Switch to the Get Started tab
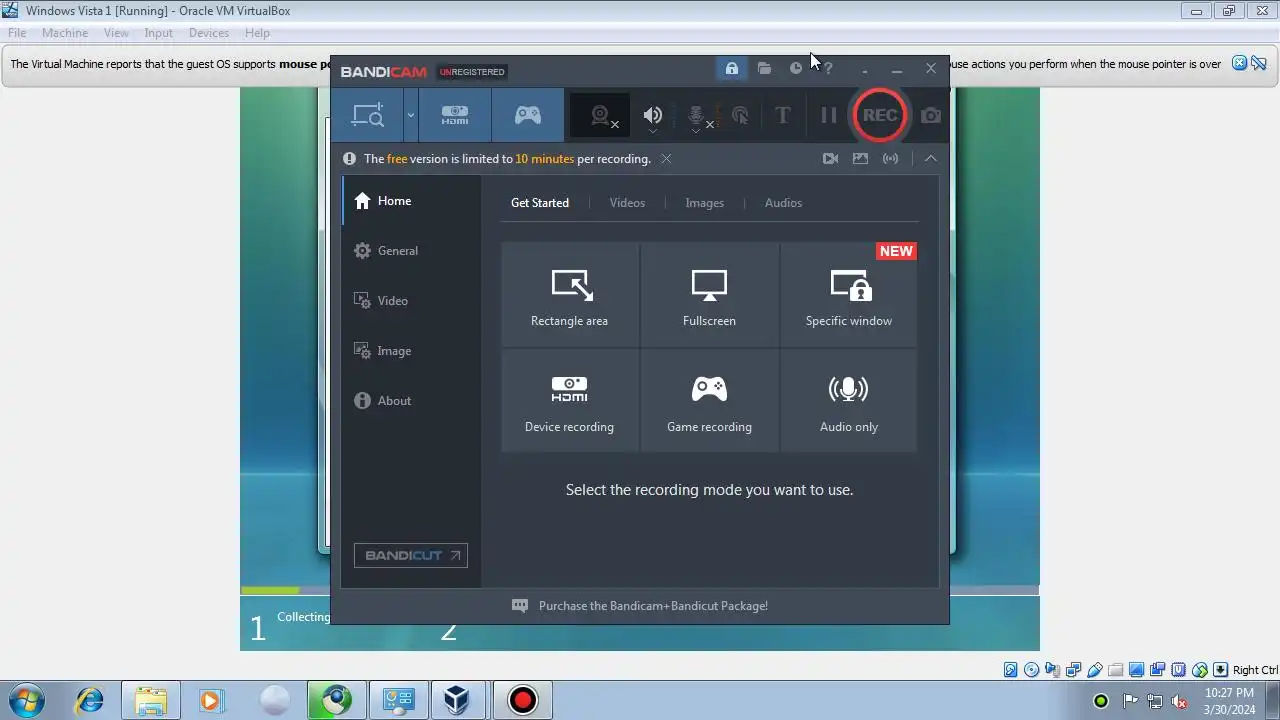This screenshot has height=720, width=1280. click(540, 203)
